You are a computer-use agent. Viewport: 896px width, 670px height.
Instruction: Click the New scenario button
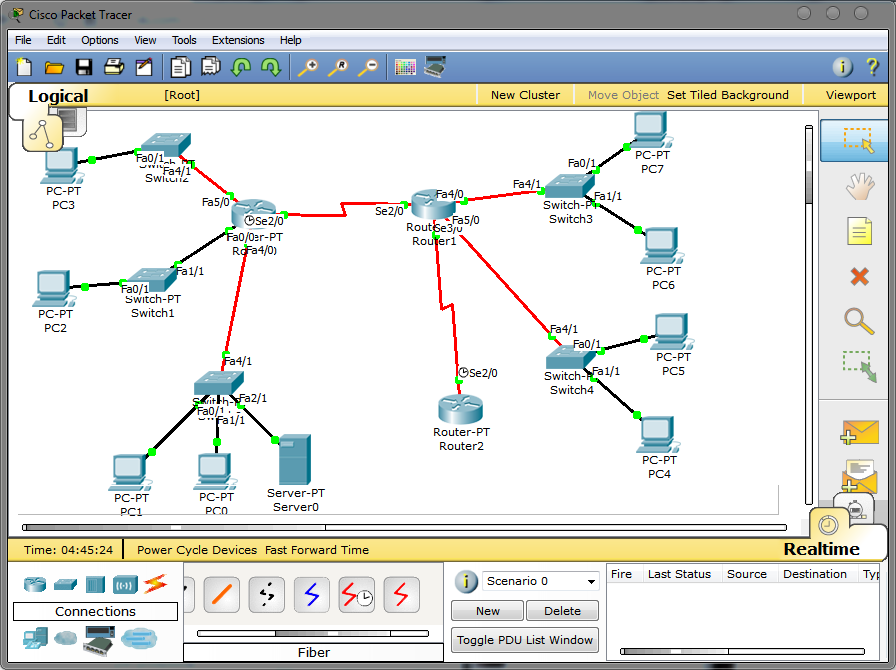pos(487,611)
